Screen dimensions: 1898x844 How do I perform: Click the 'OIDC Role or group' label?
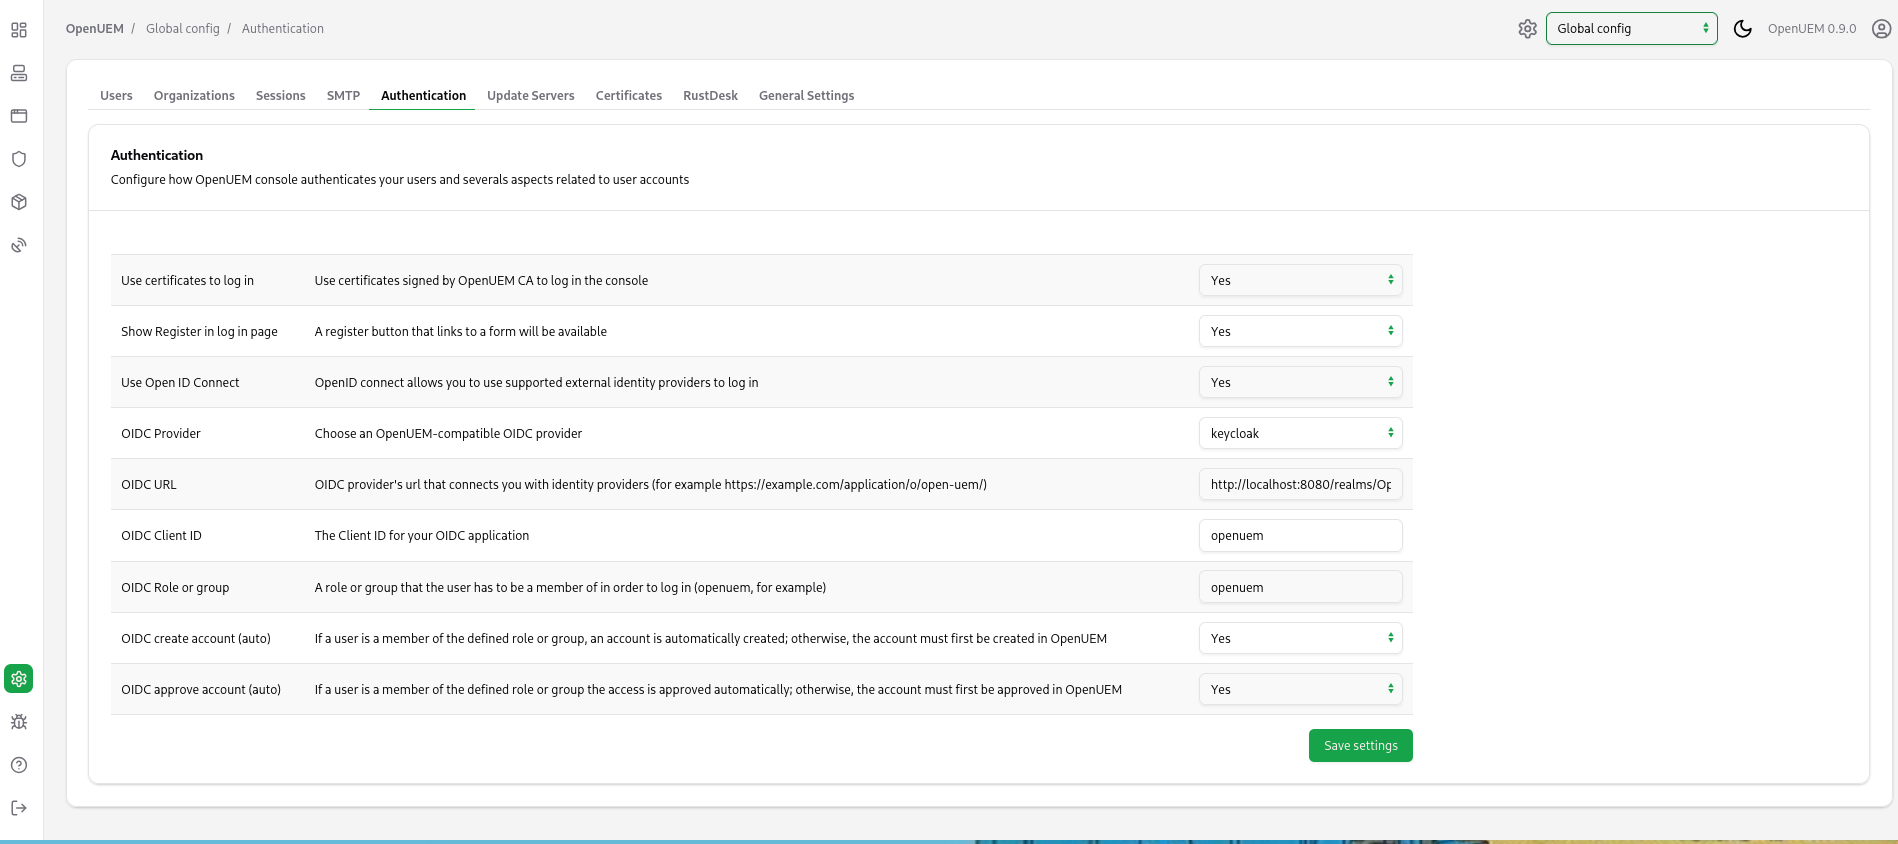point(175,588)
